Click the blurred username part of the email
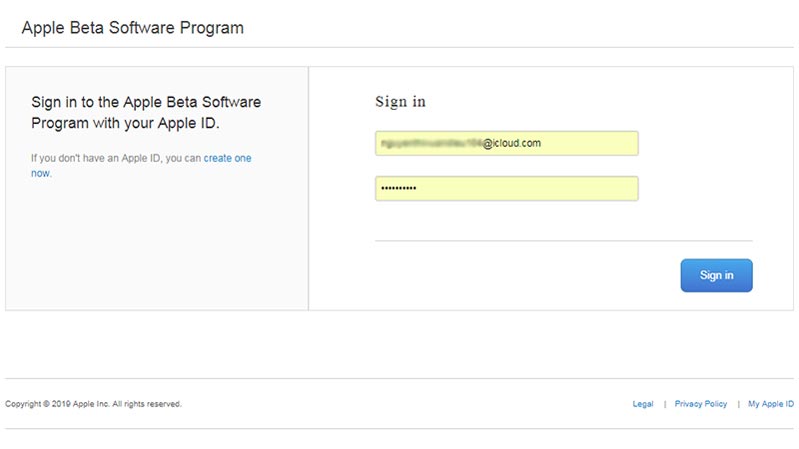The image size is (799, 449). [430, 144]
